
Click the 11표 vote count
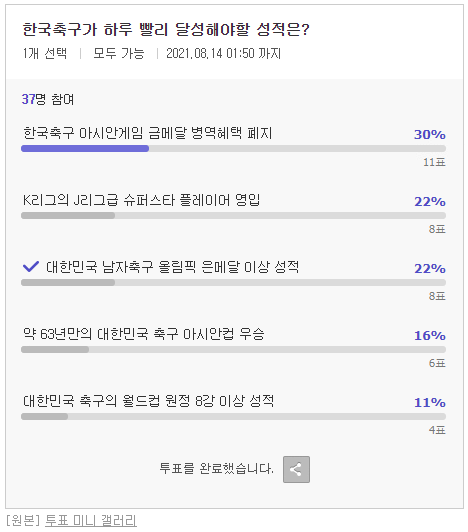point(434,162)
